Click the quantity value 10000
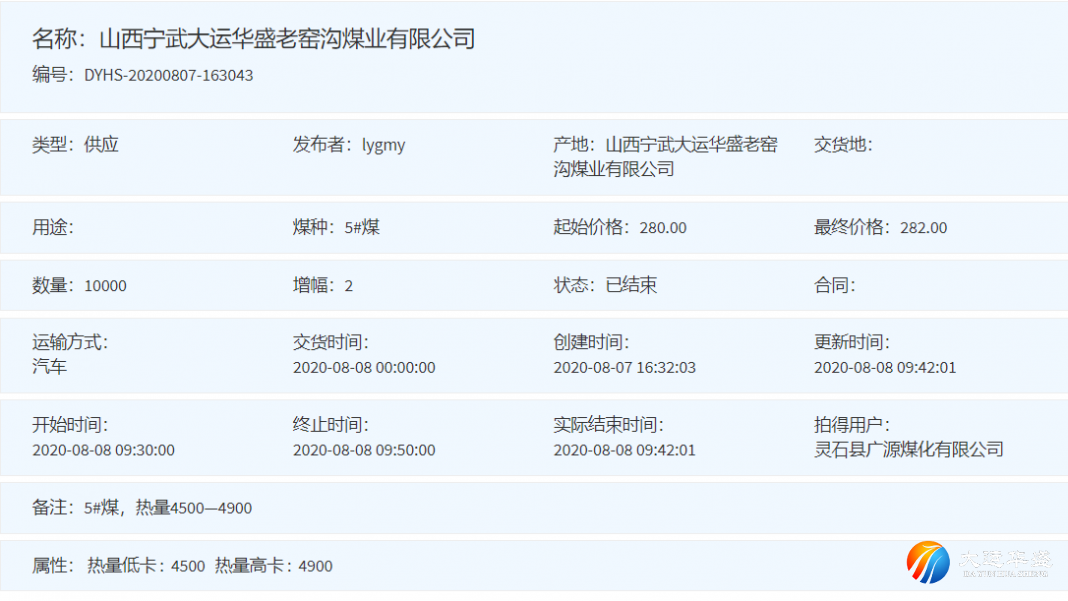This screenshot has height=601, width=1068. (x=105, y=286)
